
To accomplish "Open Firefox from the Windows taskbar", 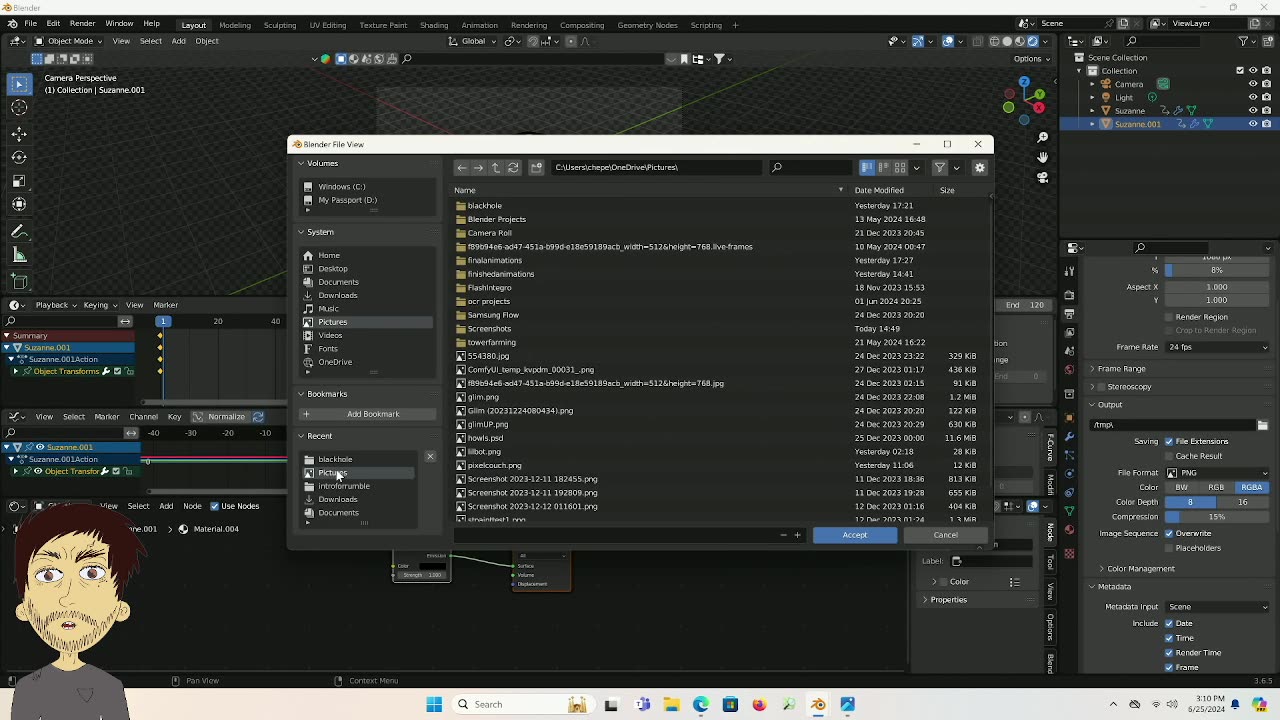I will coord(759,705).
